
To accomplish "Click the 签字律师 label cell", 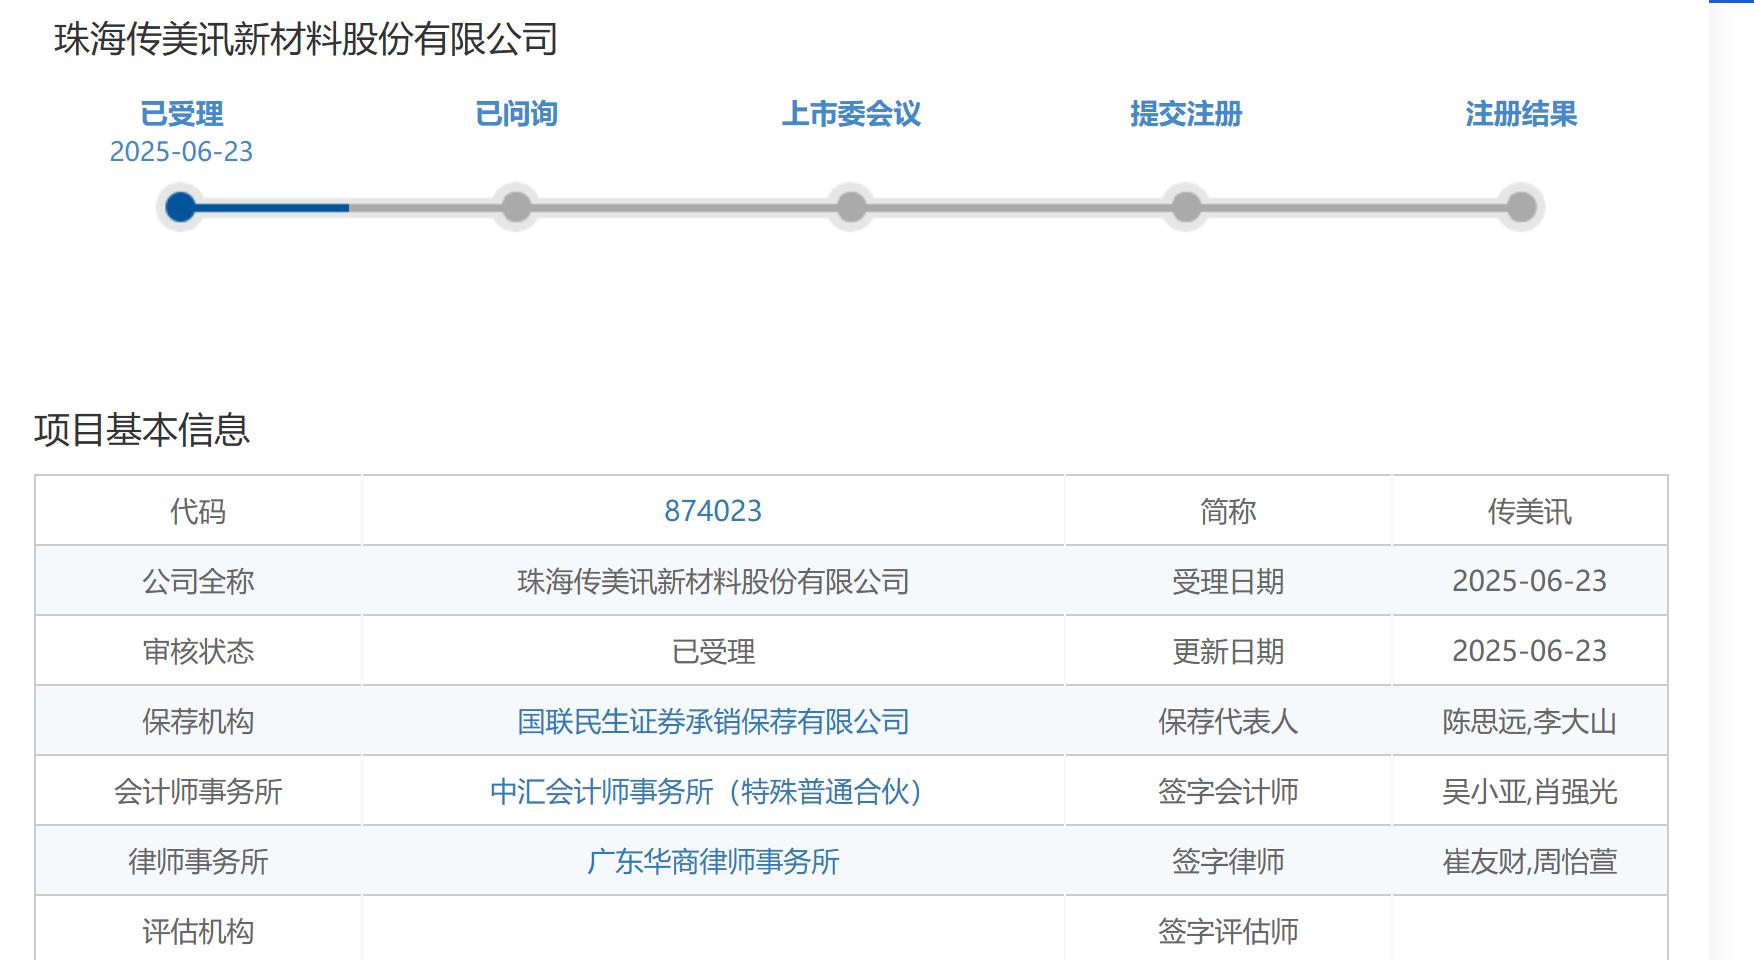I will (1228, 861).
